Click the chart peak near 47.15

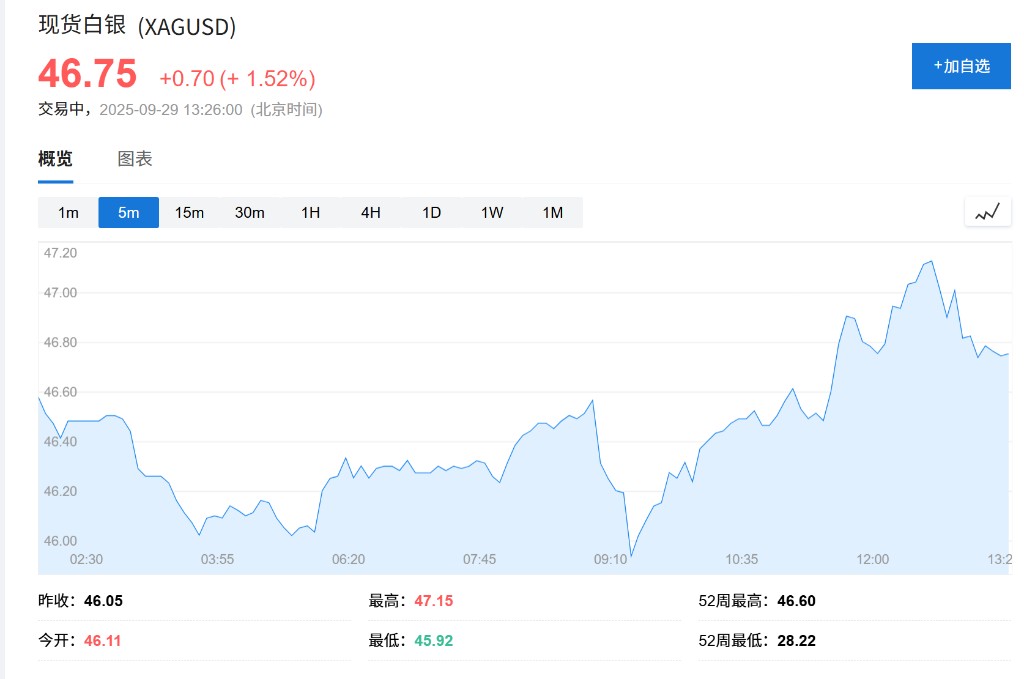pos(931,262)
